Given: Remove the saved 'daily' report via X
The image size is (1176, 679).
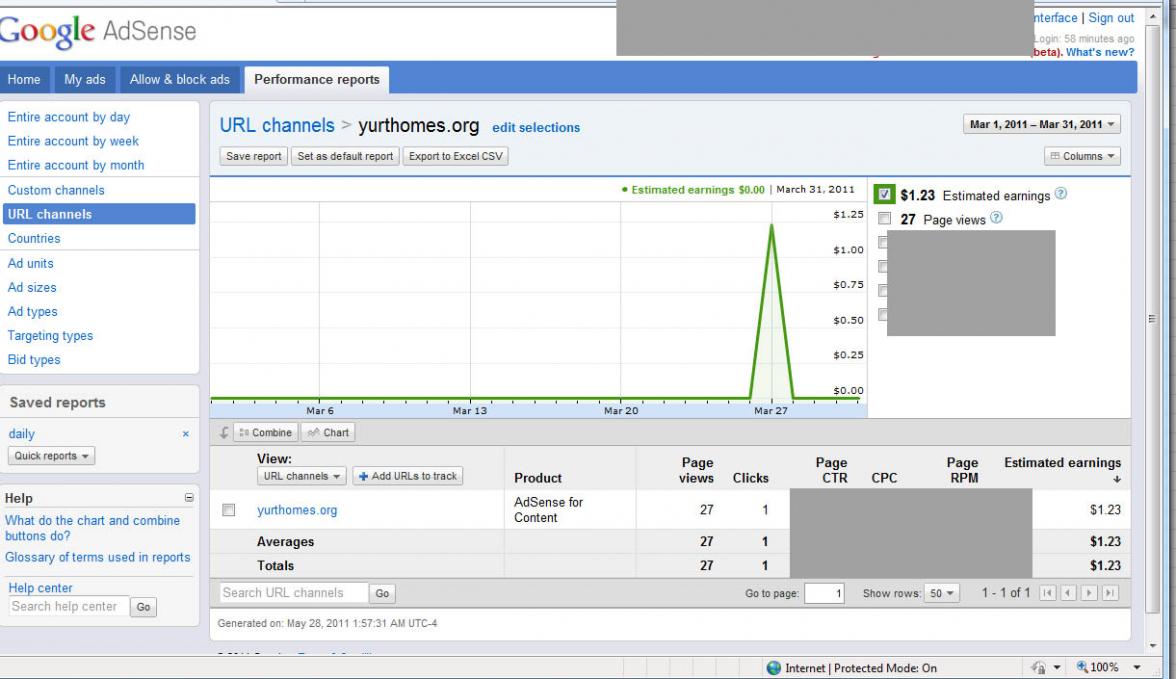Looking at the screenshot, I should (185, 434).
